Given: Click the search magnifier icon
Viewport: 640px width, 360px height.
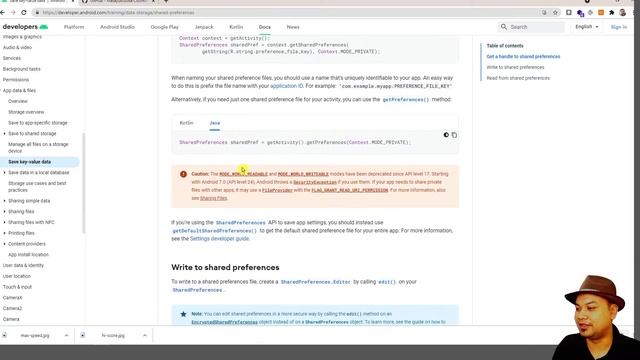Looking at the screenshot, I should (504, 27).
